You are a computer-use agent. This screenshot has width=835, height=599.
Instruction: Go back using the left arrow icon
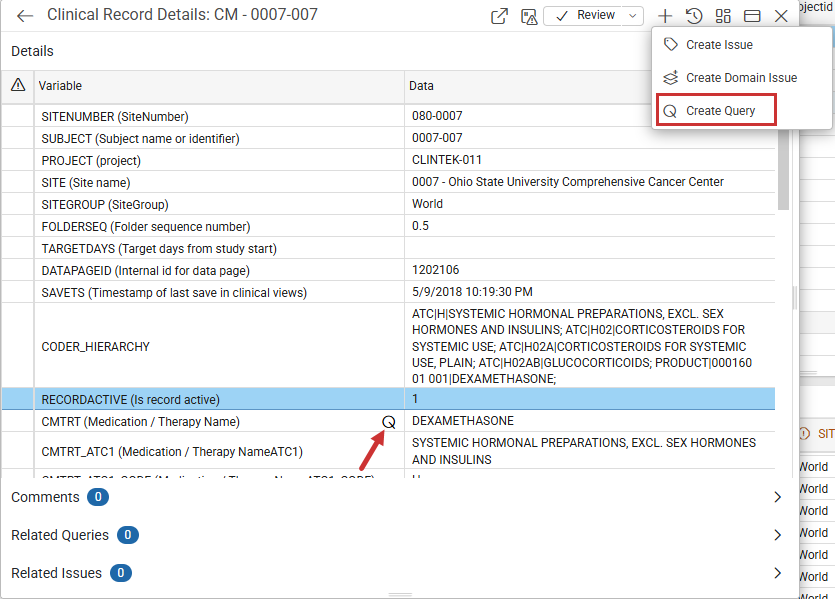[25, 16]
